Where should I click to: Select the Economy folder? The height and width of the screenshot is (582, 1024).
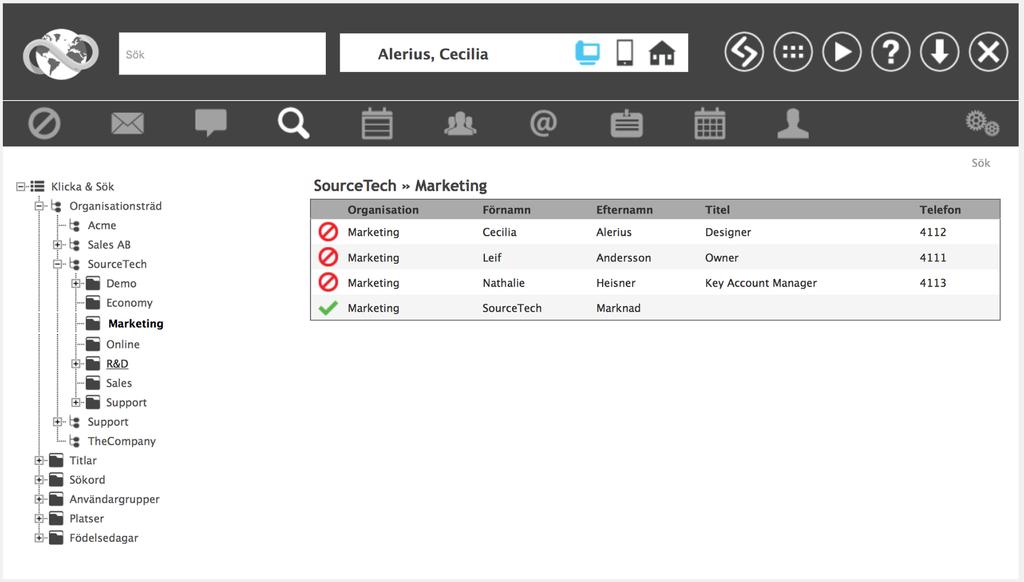click(x=129, y=302)
